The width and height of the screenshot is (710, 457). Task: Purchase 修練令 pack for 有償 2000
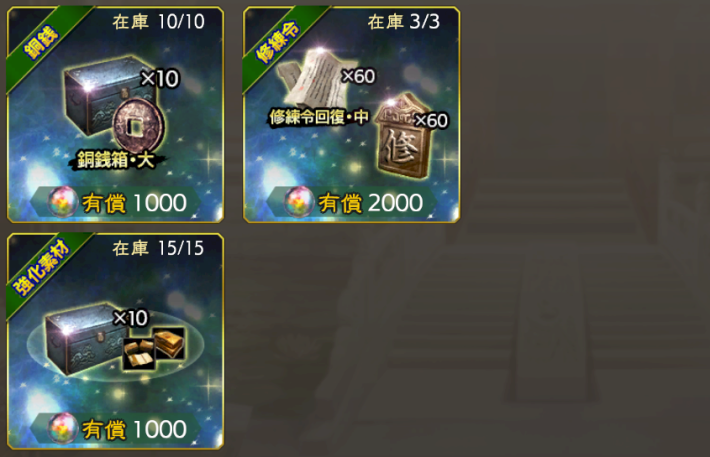pos(352,202)
